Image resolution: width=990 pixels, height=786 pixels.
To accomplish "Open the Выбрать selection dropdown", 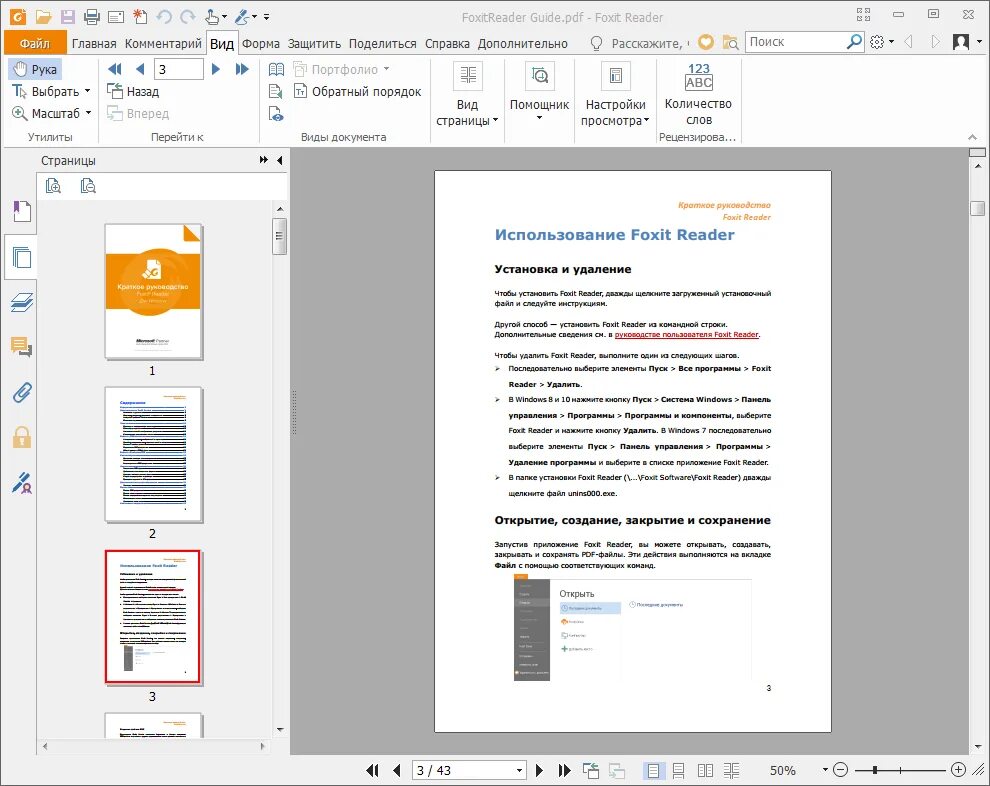I will [52, 92].
